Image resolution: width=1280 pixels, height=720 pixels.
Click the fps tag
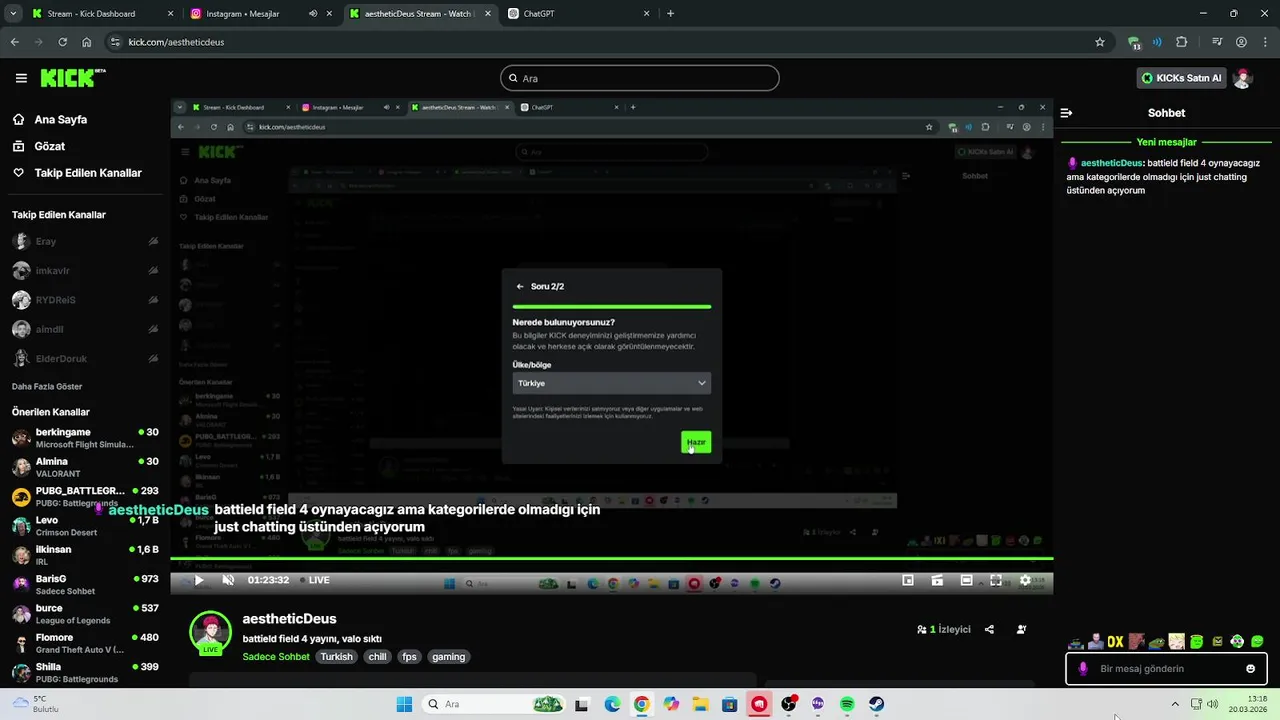click(409, 657)
